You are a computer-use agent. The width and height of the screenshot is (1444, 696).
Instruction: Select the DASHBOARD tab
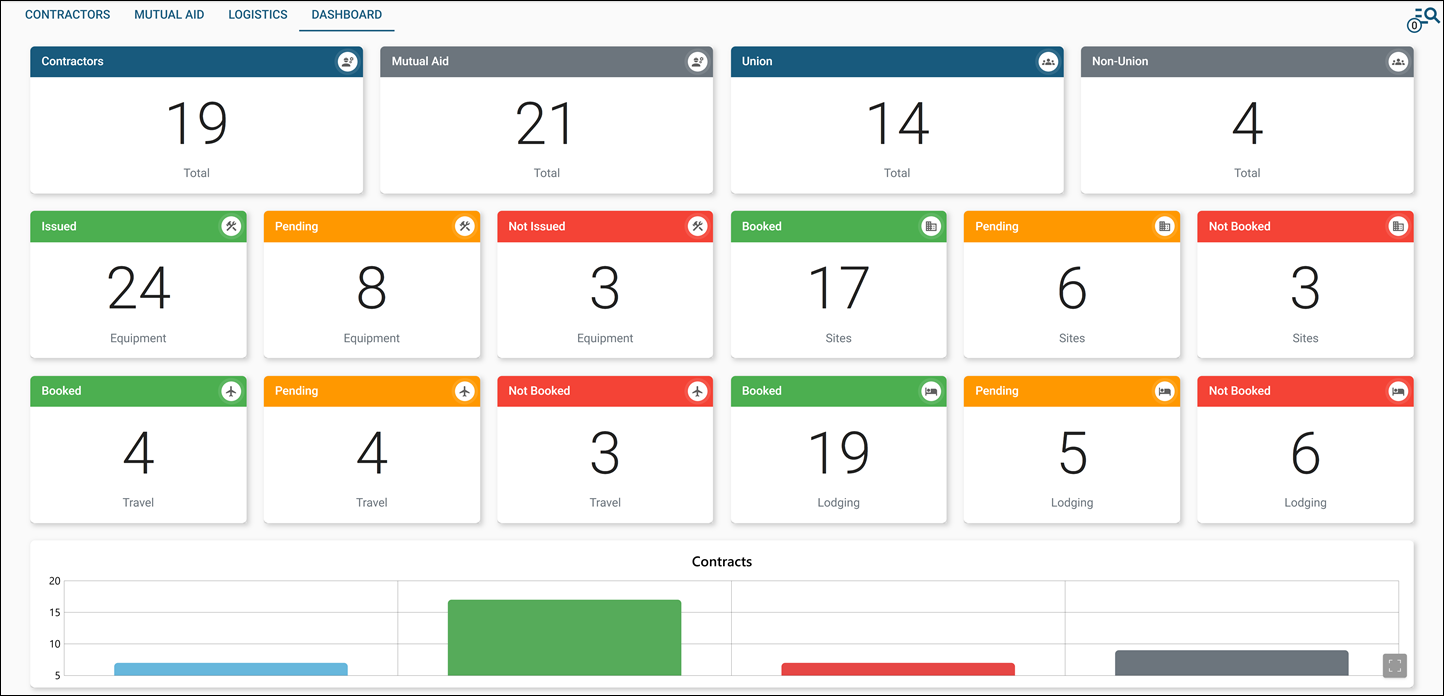(346, 14)
